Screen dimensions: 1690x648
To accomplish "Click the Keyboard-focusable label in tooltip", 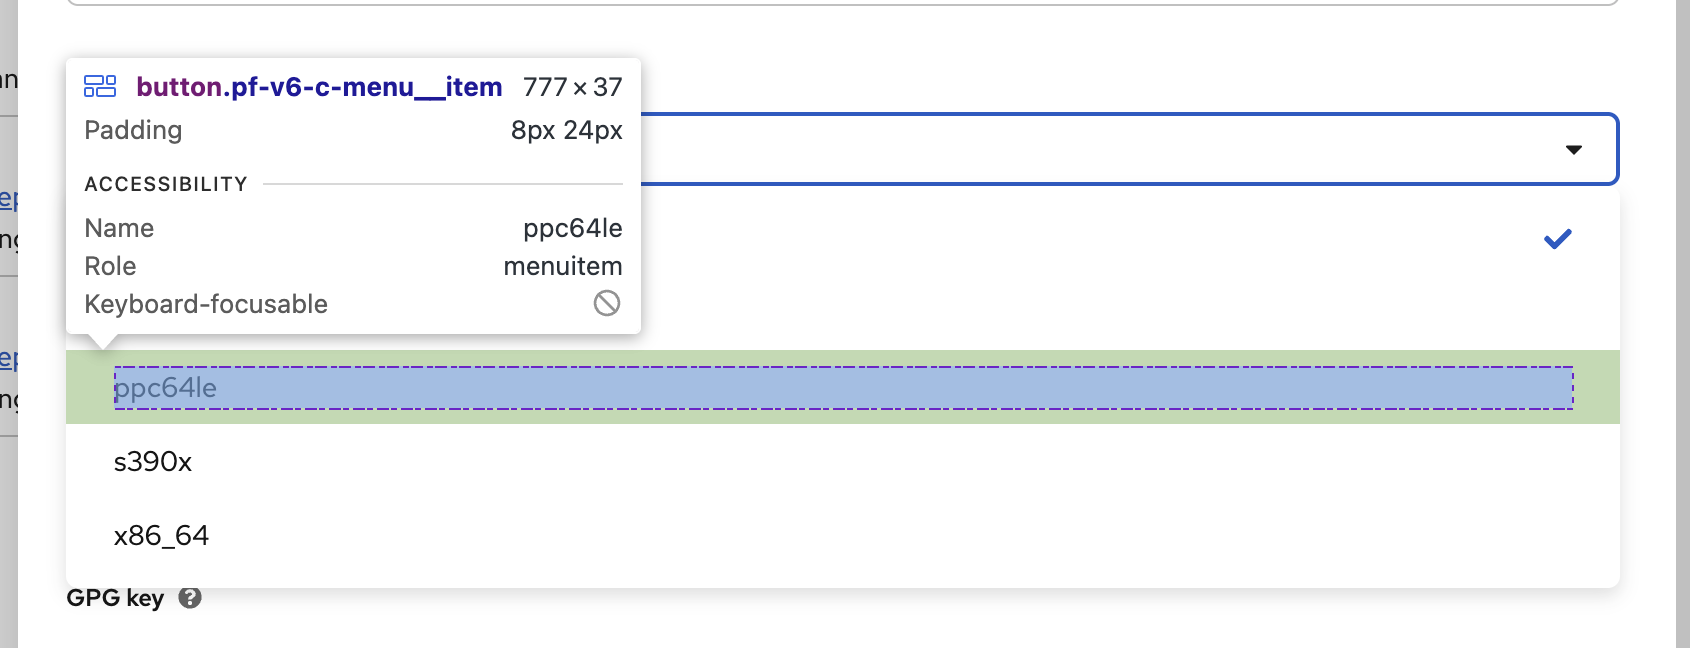I will click(206, 304).
